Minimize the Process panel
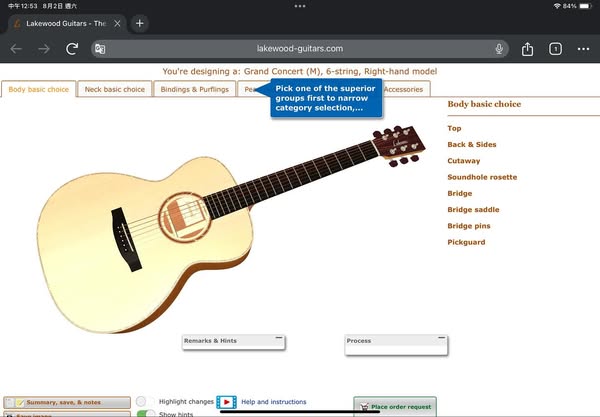The image size is (600, 417). coord(439,339)
